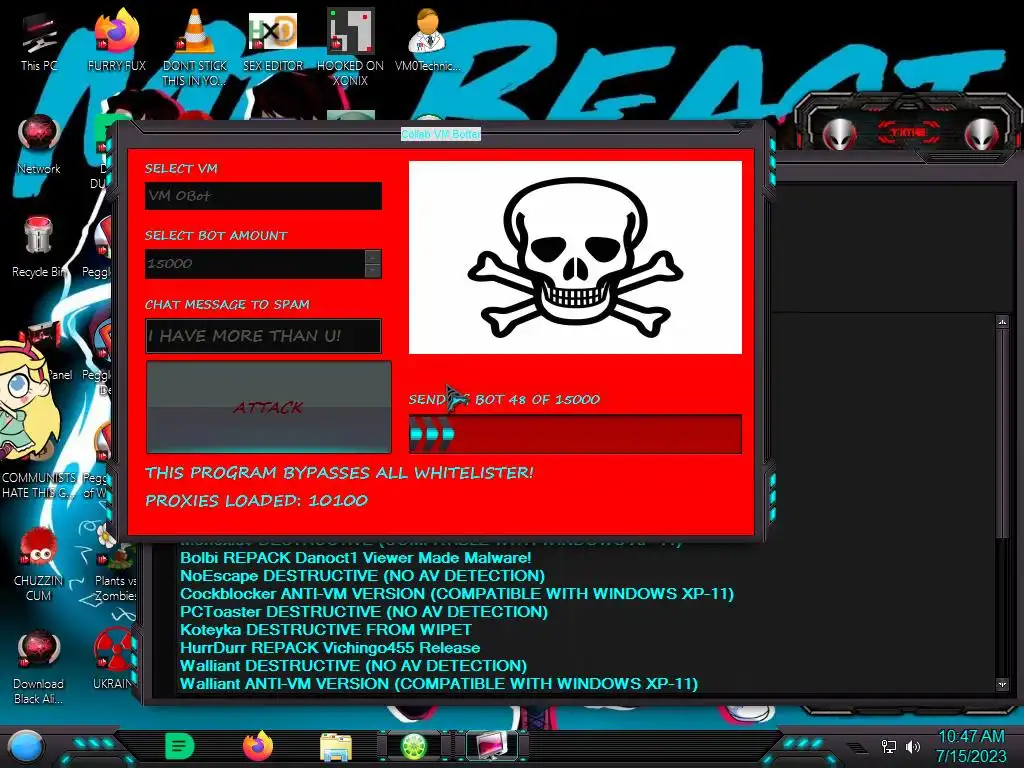Screen dimensions: 1024x768
Task: Click the VM 0Bot select VM field
Action: tap(263, 196)
